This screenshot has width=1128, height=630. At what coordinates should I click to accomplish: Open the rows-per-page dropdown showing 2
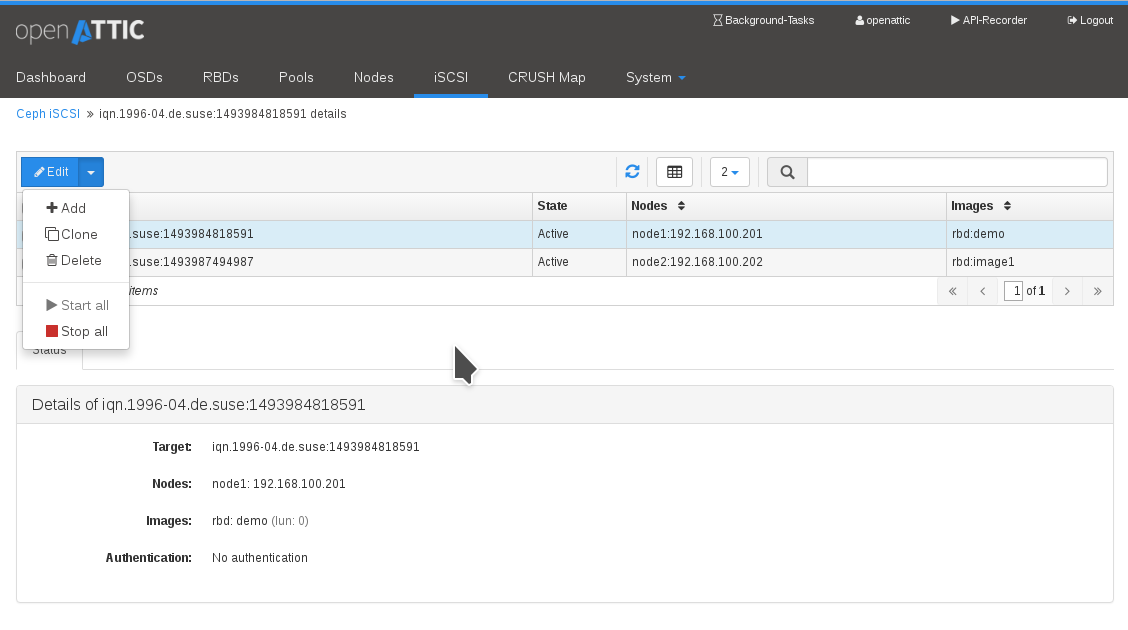730,172
